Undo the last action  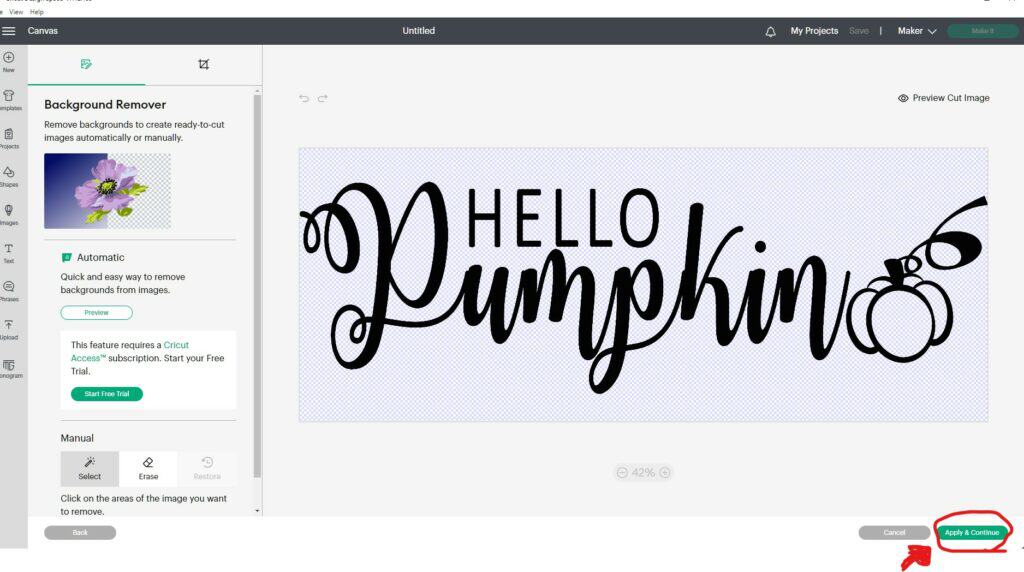[x=304, y=98]
